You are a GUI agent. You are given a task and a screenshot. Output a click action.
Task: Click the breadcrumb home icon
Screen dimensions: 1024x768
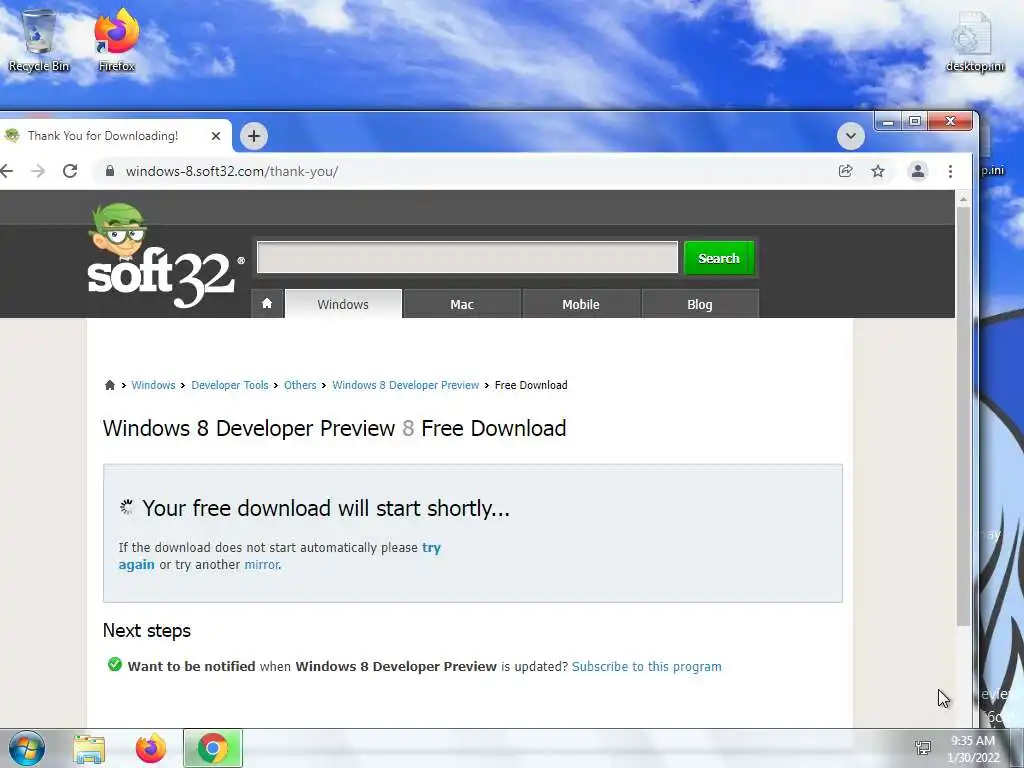pyautogui.click(x=110, y=385)
